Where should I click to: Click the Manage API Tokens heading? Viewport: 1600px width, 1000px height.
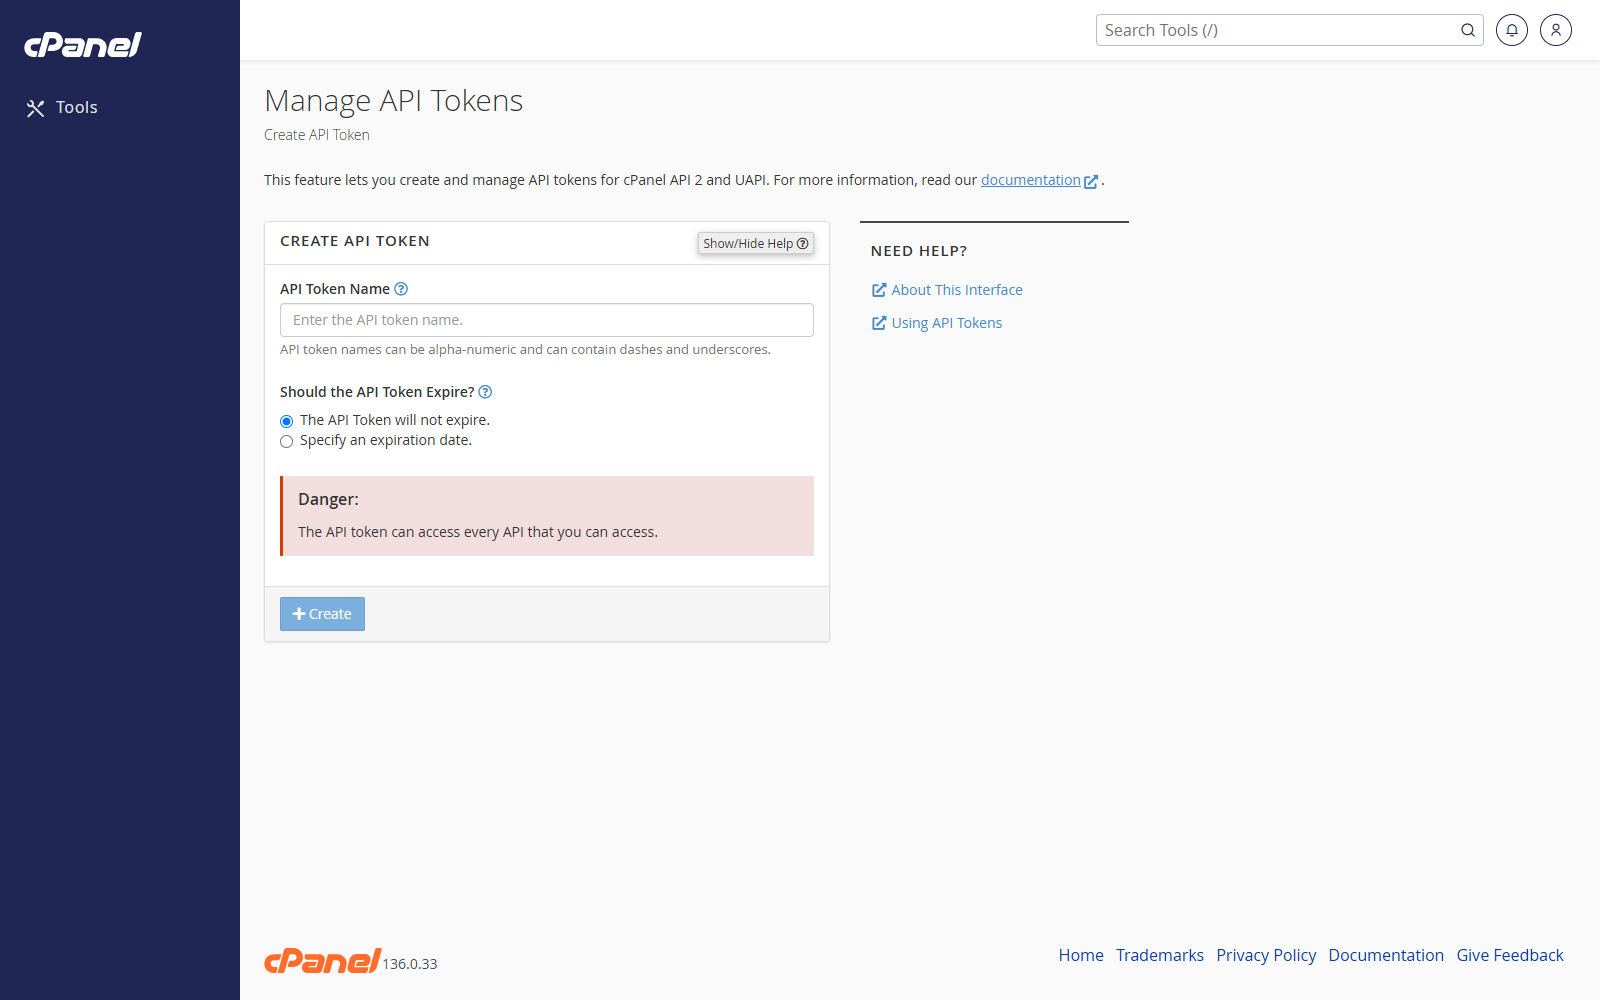coord(393,101)
